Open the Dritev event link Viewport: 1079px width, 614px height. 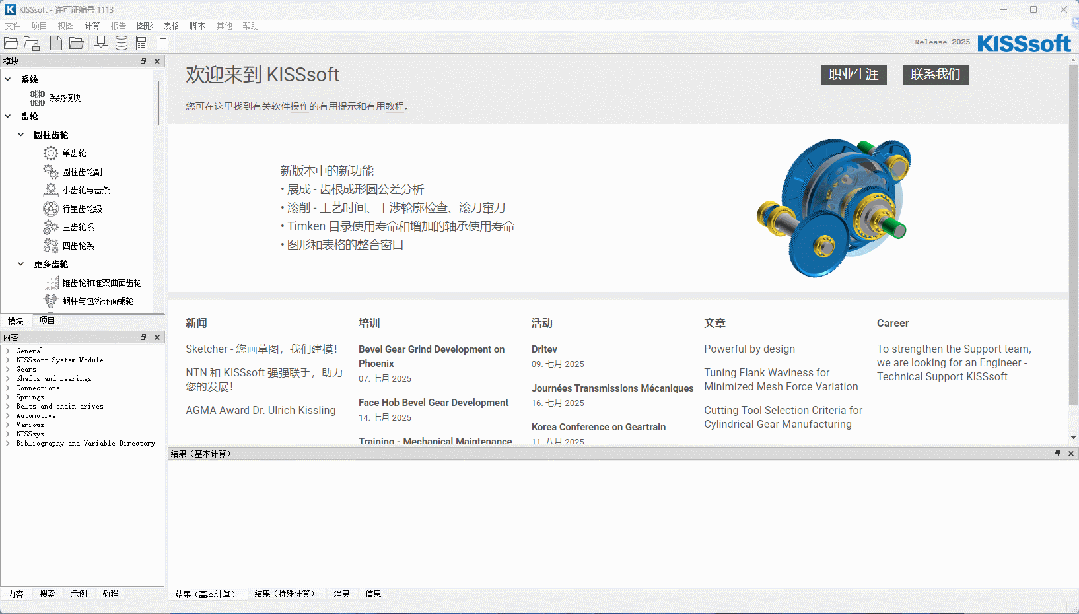(544, 350)
